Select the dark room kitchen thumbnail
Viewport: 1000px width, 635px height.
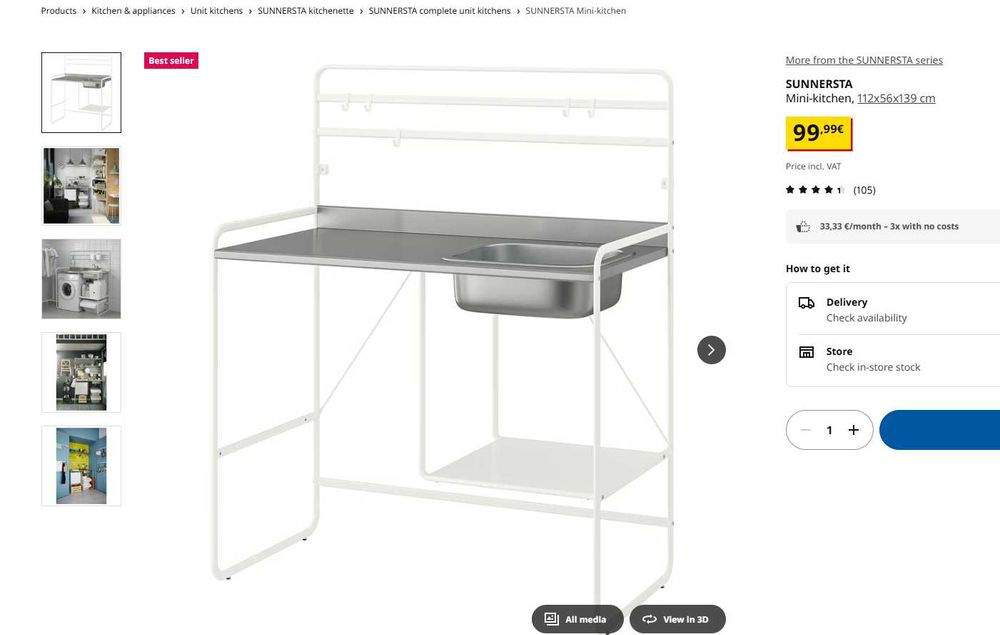[x=81, y=186]
